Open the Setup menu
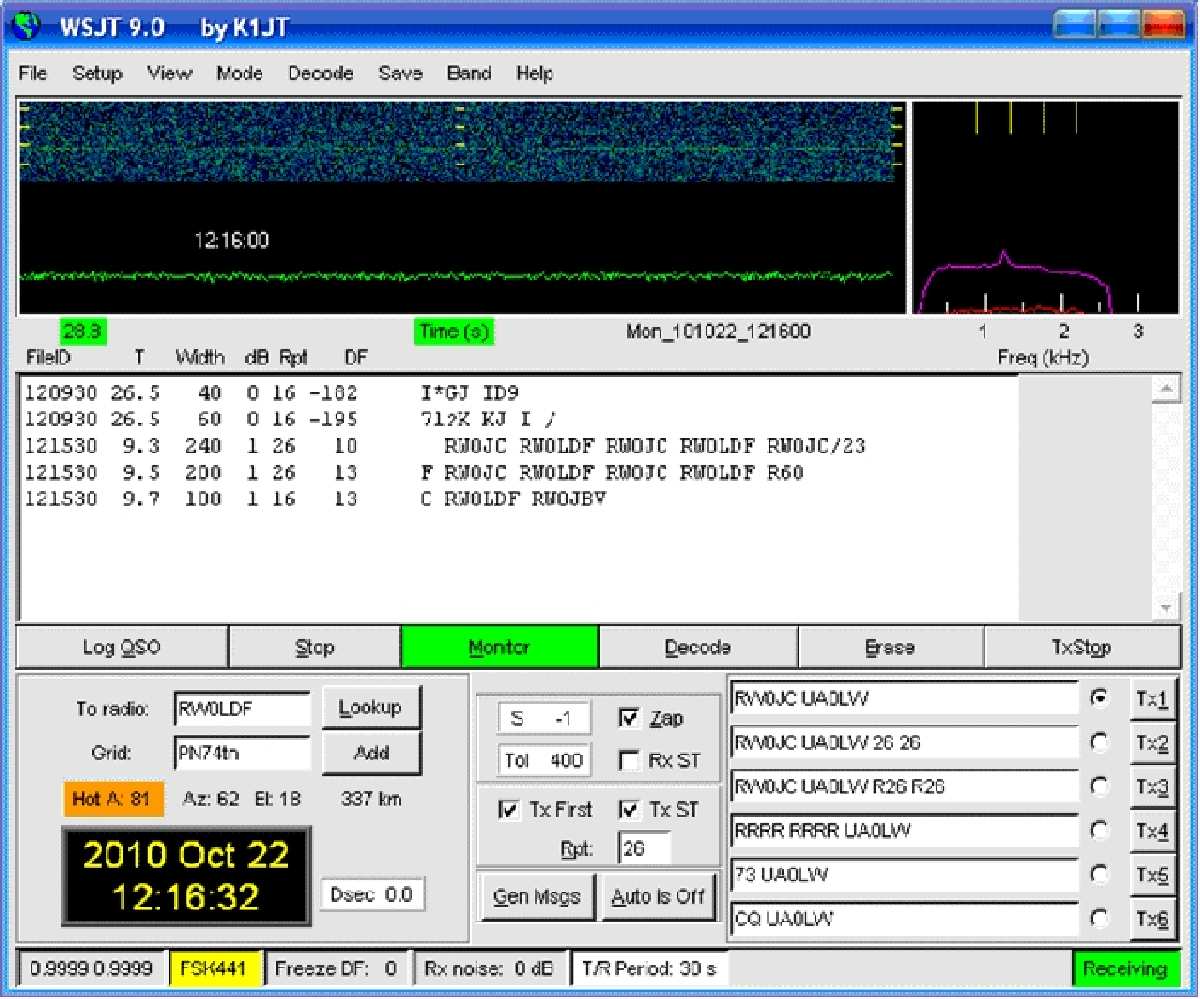The width and height of the screenshot is (1200, 999). pyautogui.click(x=97, y=73)
